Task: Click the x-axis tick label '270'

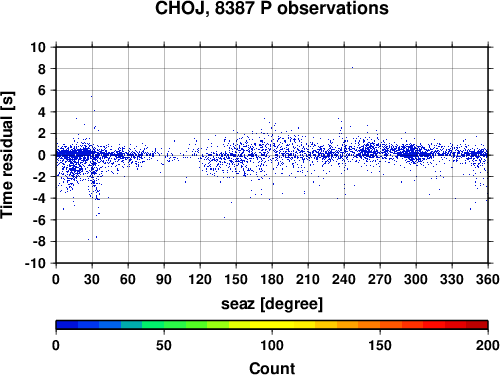Action: pos(380,279)
